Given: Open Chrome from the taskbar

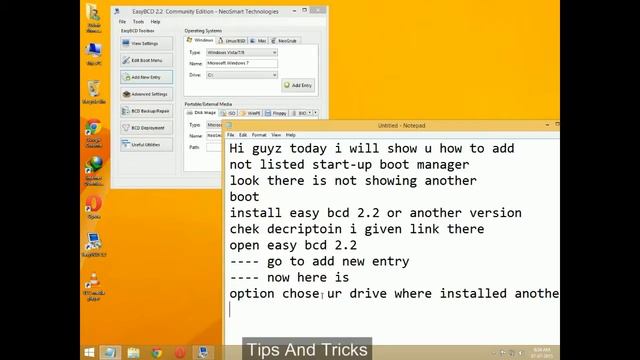Looking at the screenshot, I should [x=157, y=352].
